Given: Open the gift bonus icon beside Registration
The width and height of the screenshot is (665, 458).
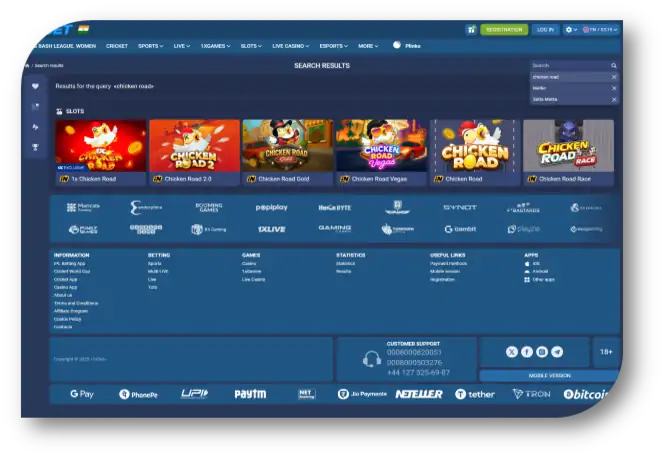Looking at the screenshot, I should 471,30.
